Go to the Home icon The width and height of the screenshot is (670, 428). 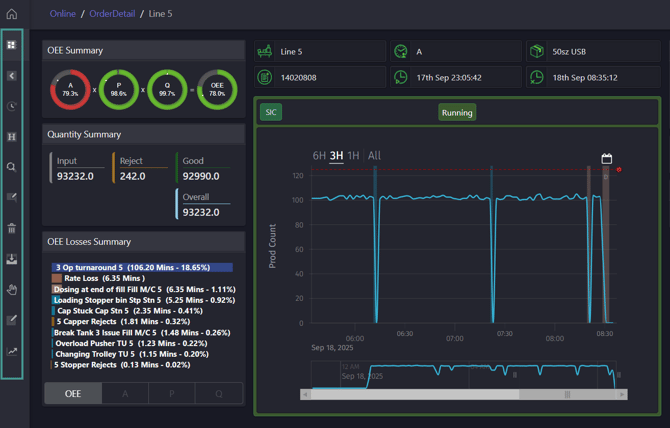[x=12, y=14]
